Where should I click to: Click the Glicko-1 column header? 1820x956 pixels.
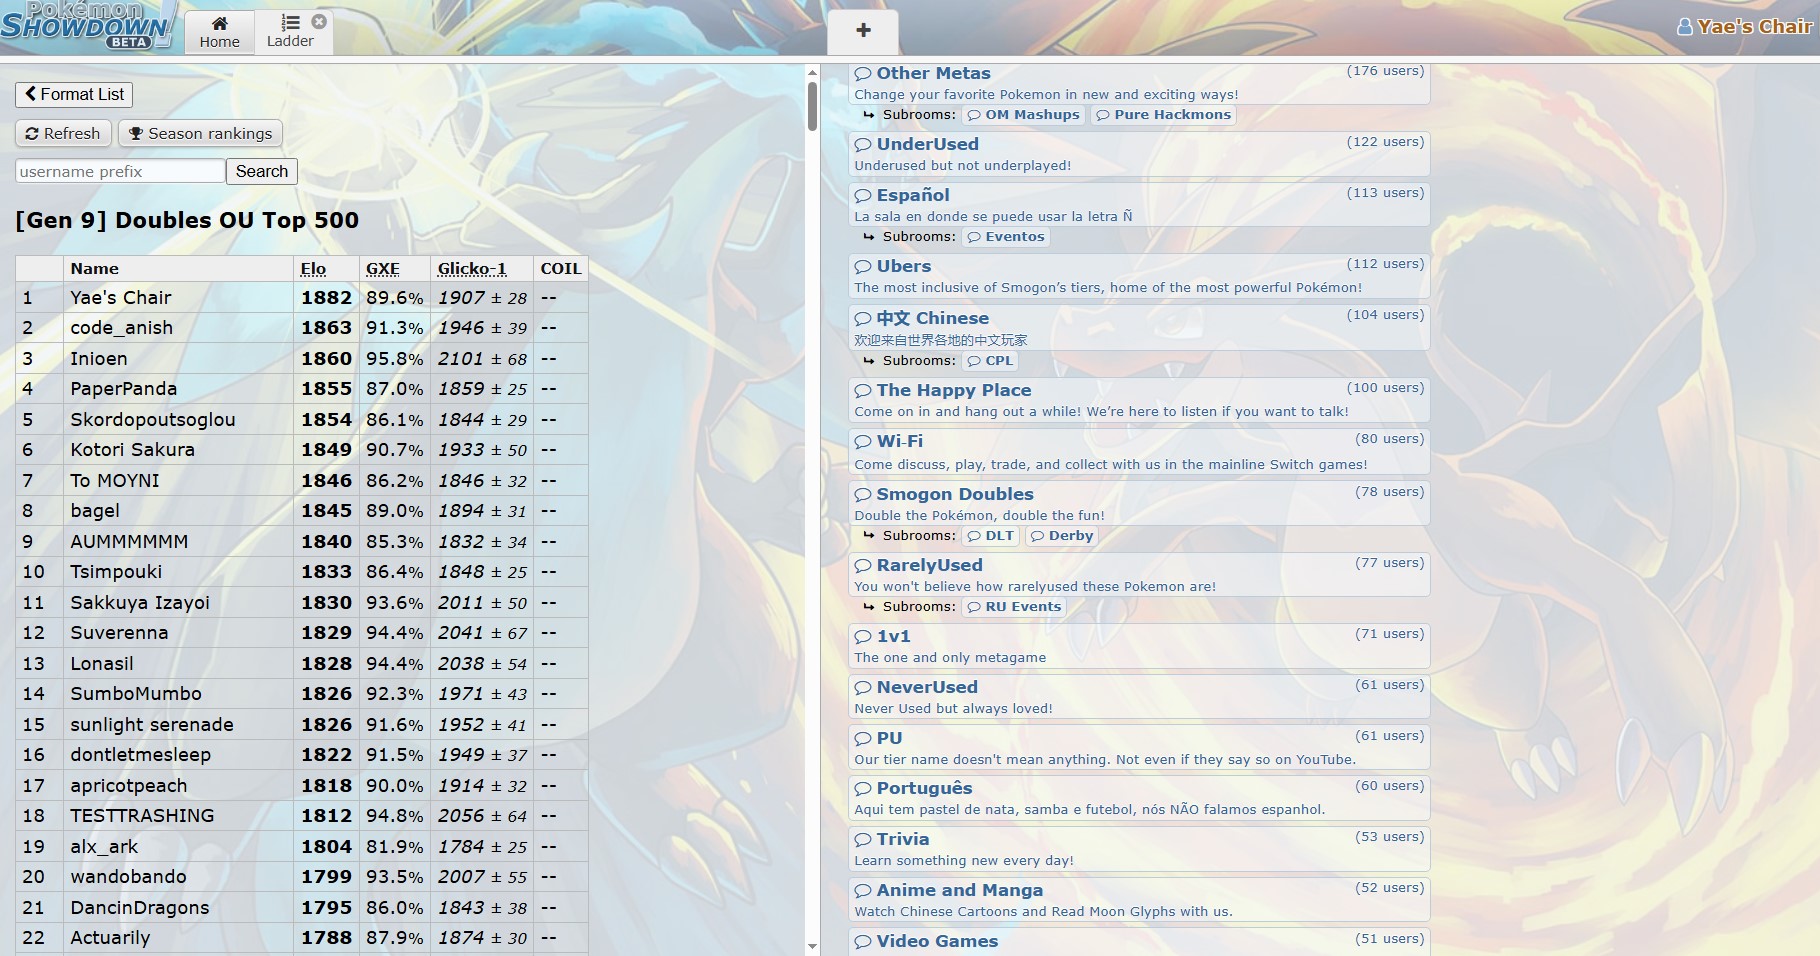pyautogui.click(x=472, y=268)
